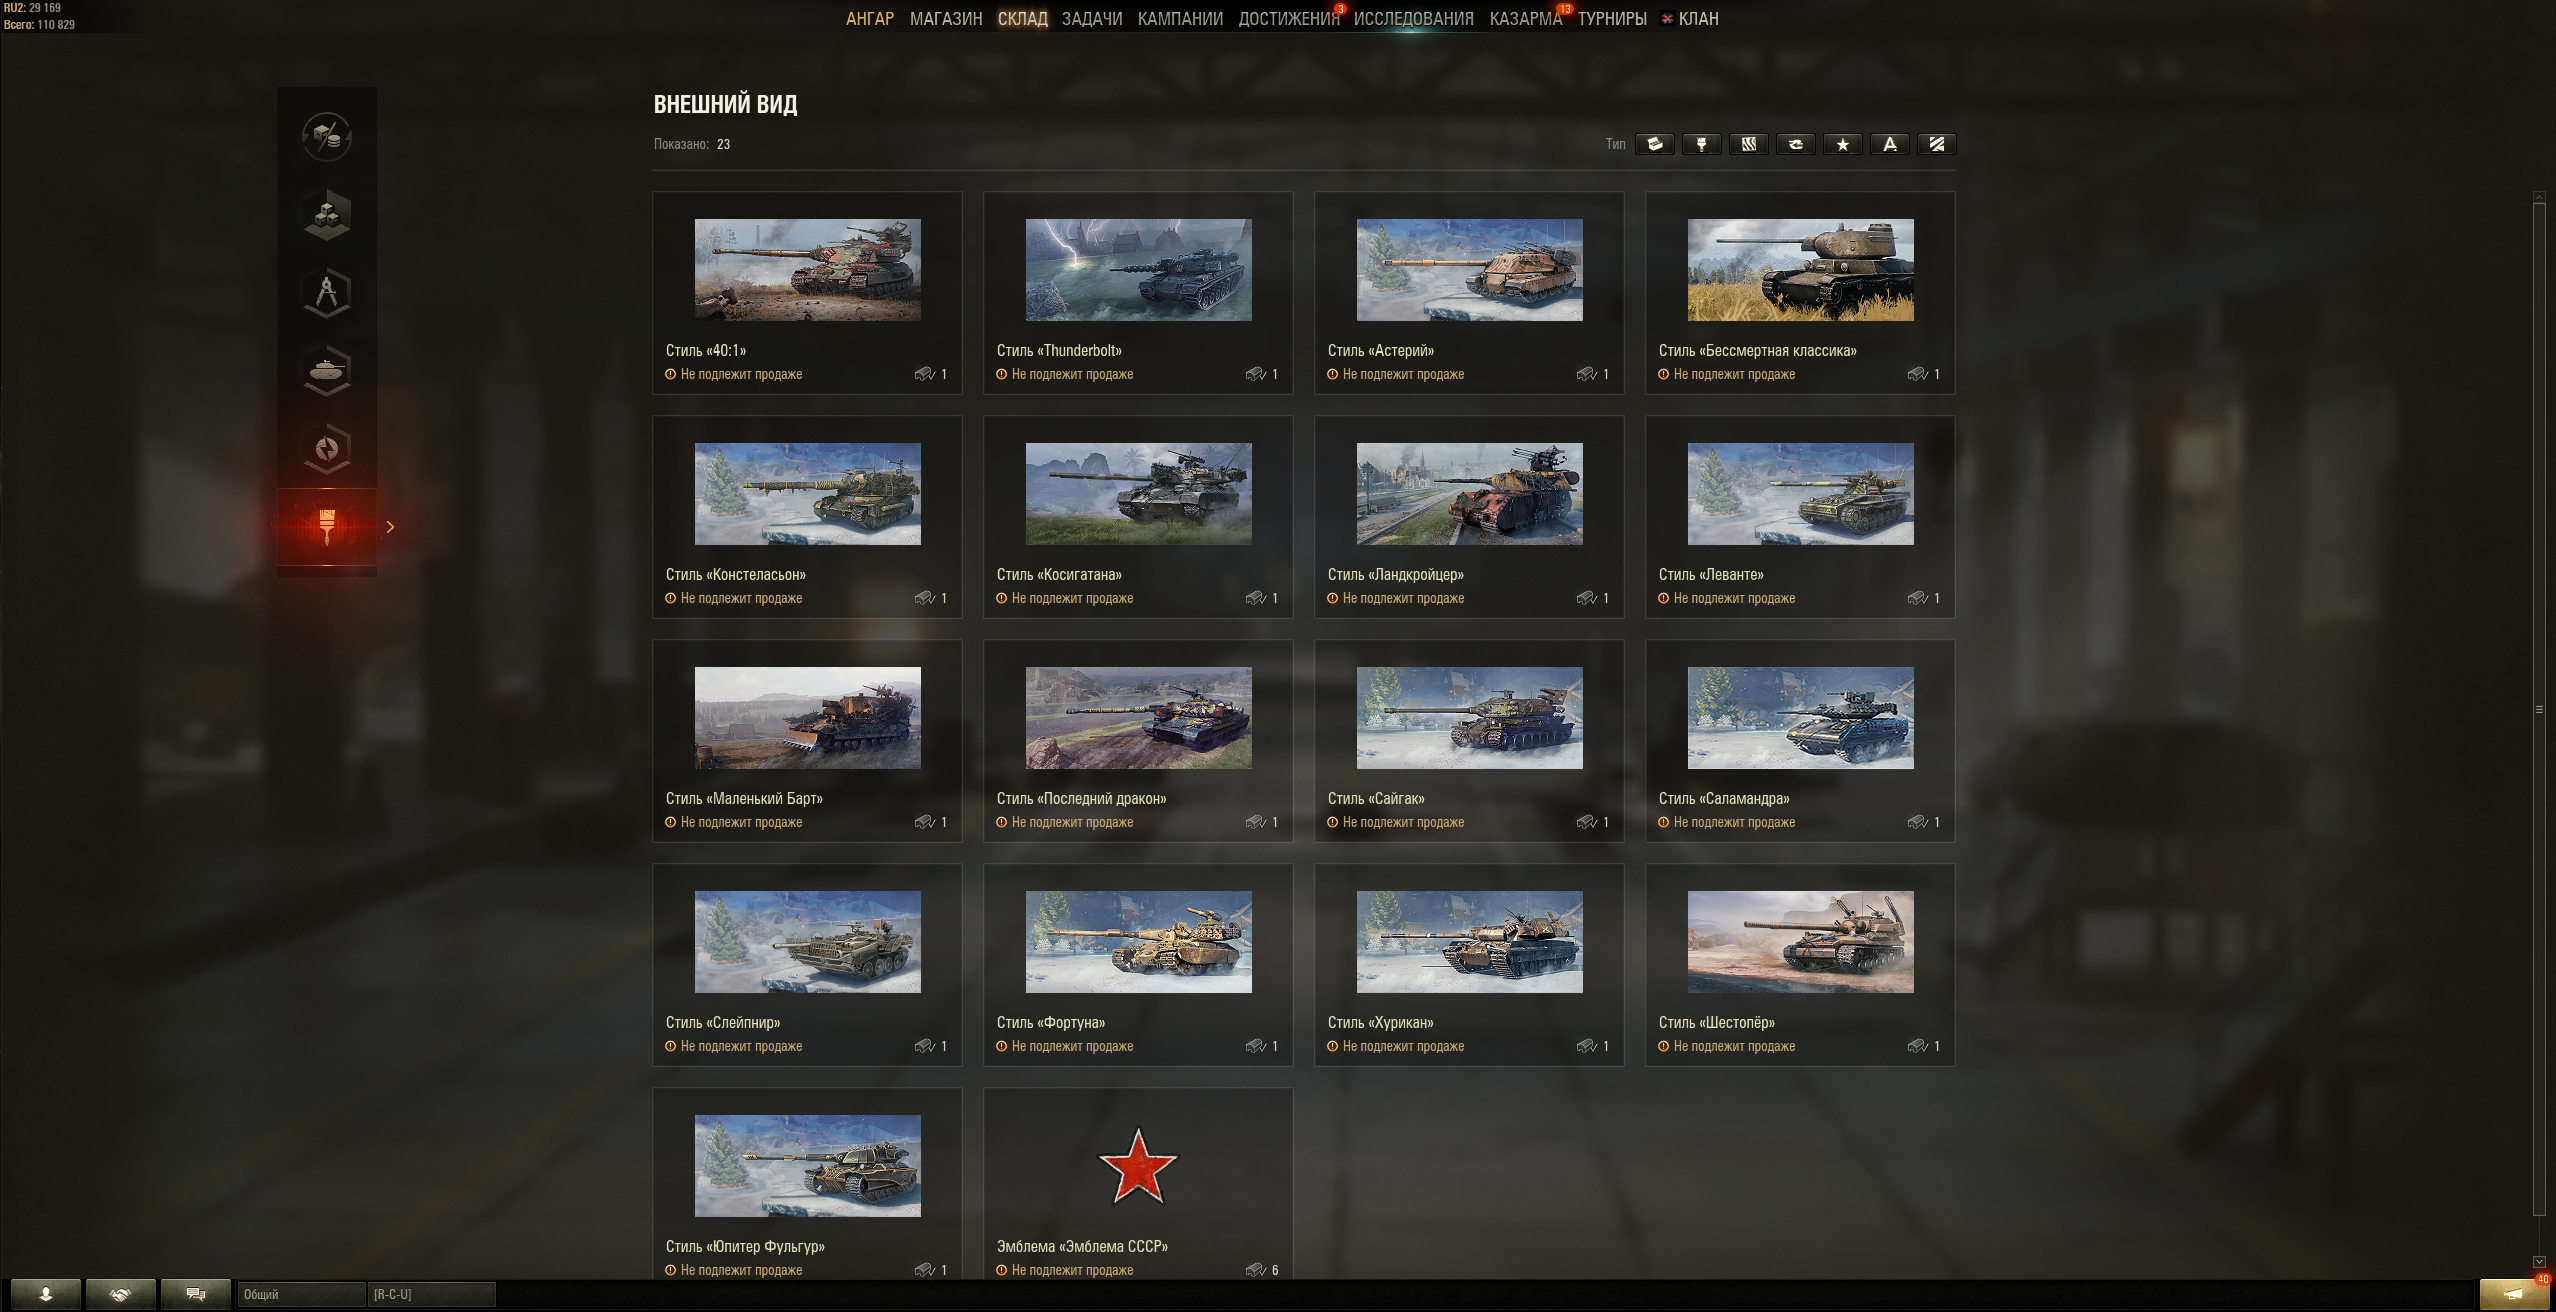This screenshot has height=1312, width=2556.
Task: Select the Стиль «Астерий» thumbnail
Action: (1470, 270)
